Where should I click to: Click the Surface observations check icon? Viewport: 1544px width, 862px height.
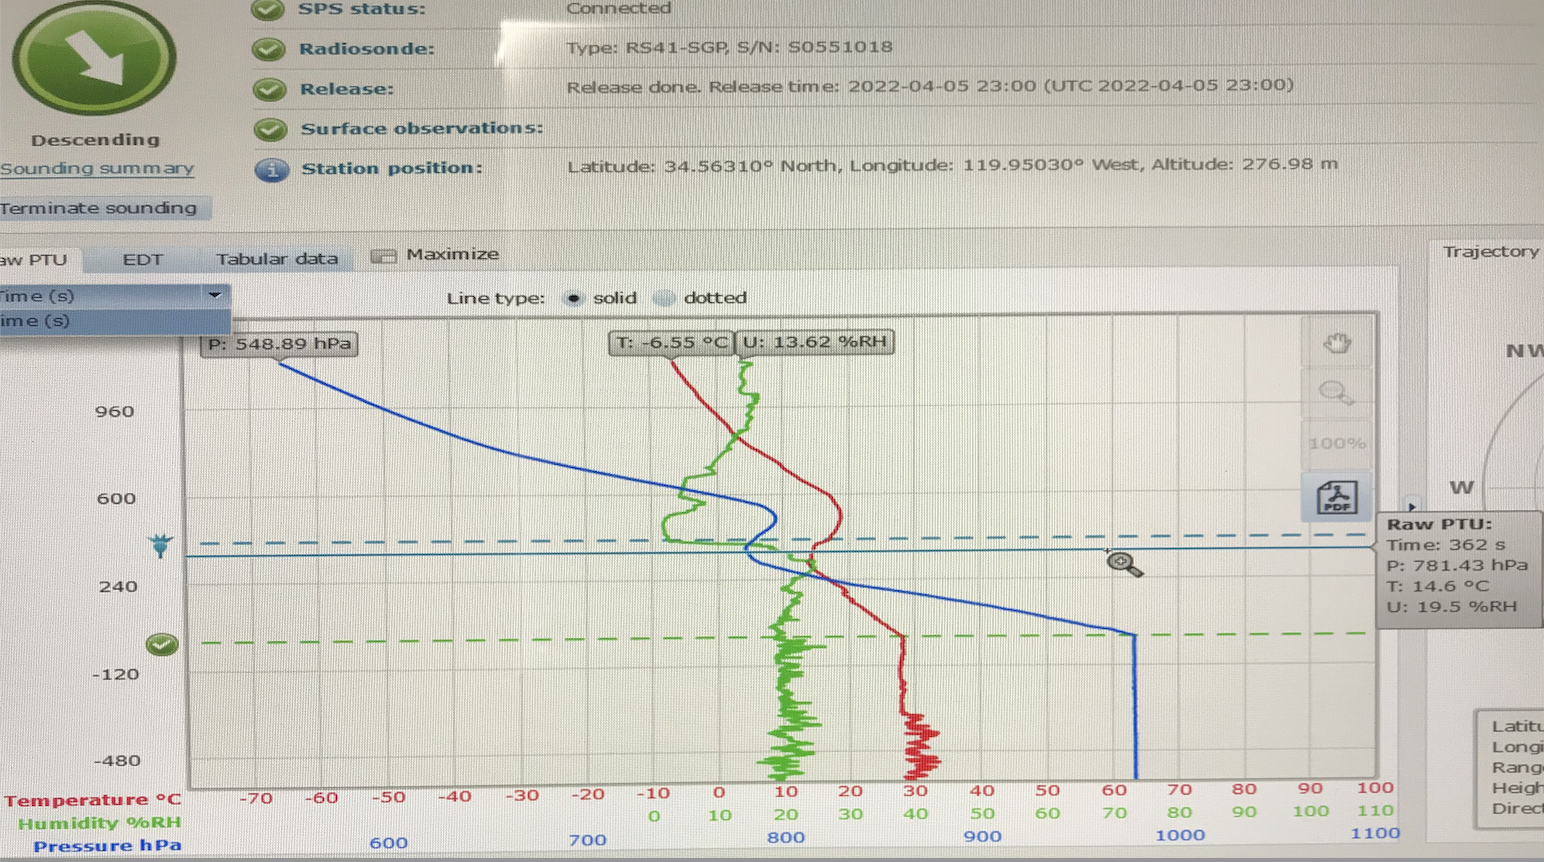coord(269,129)
